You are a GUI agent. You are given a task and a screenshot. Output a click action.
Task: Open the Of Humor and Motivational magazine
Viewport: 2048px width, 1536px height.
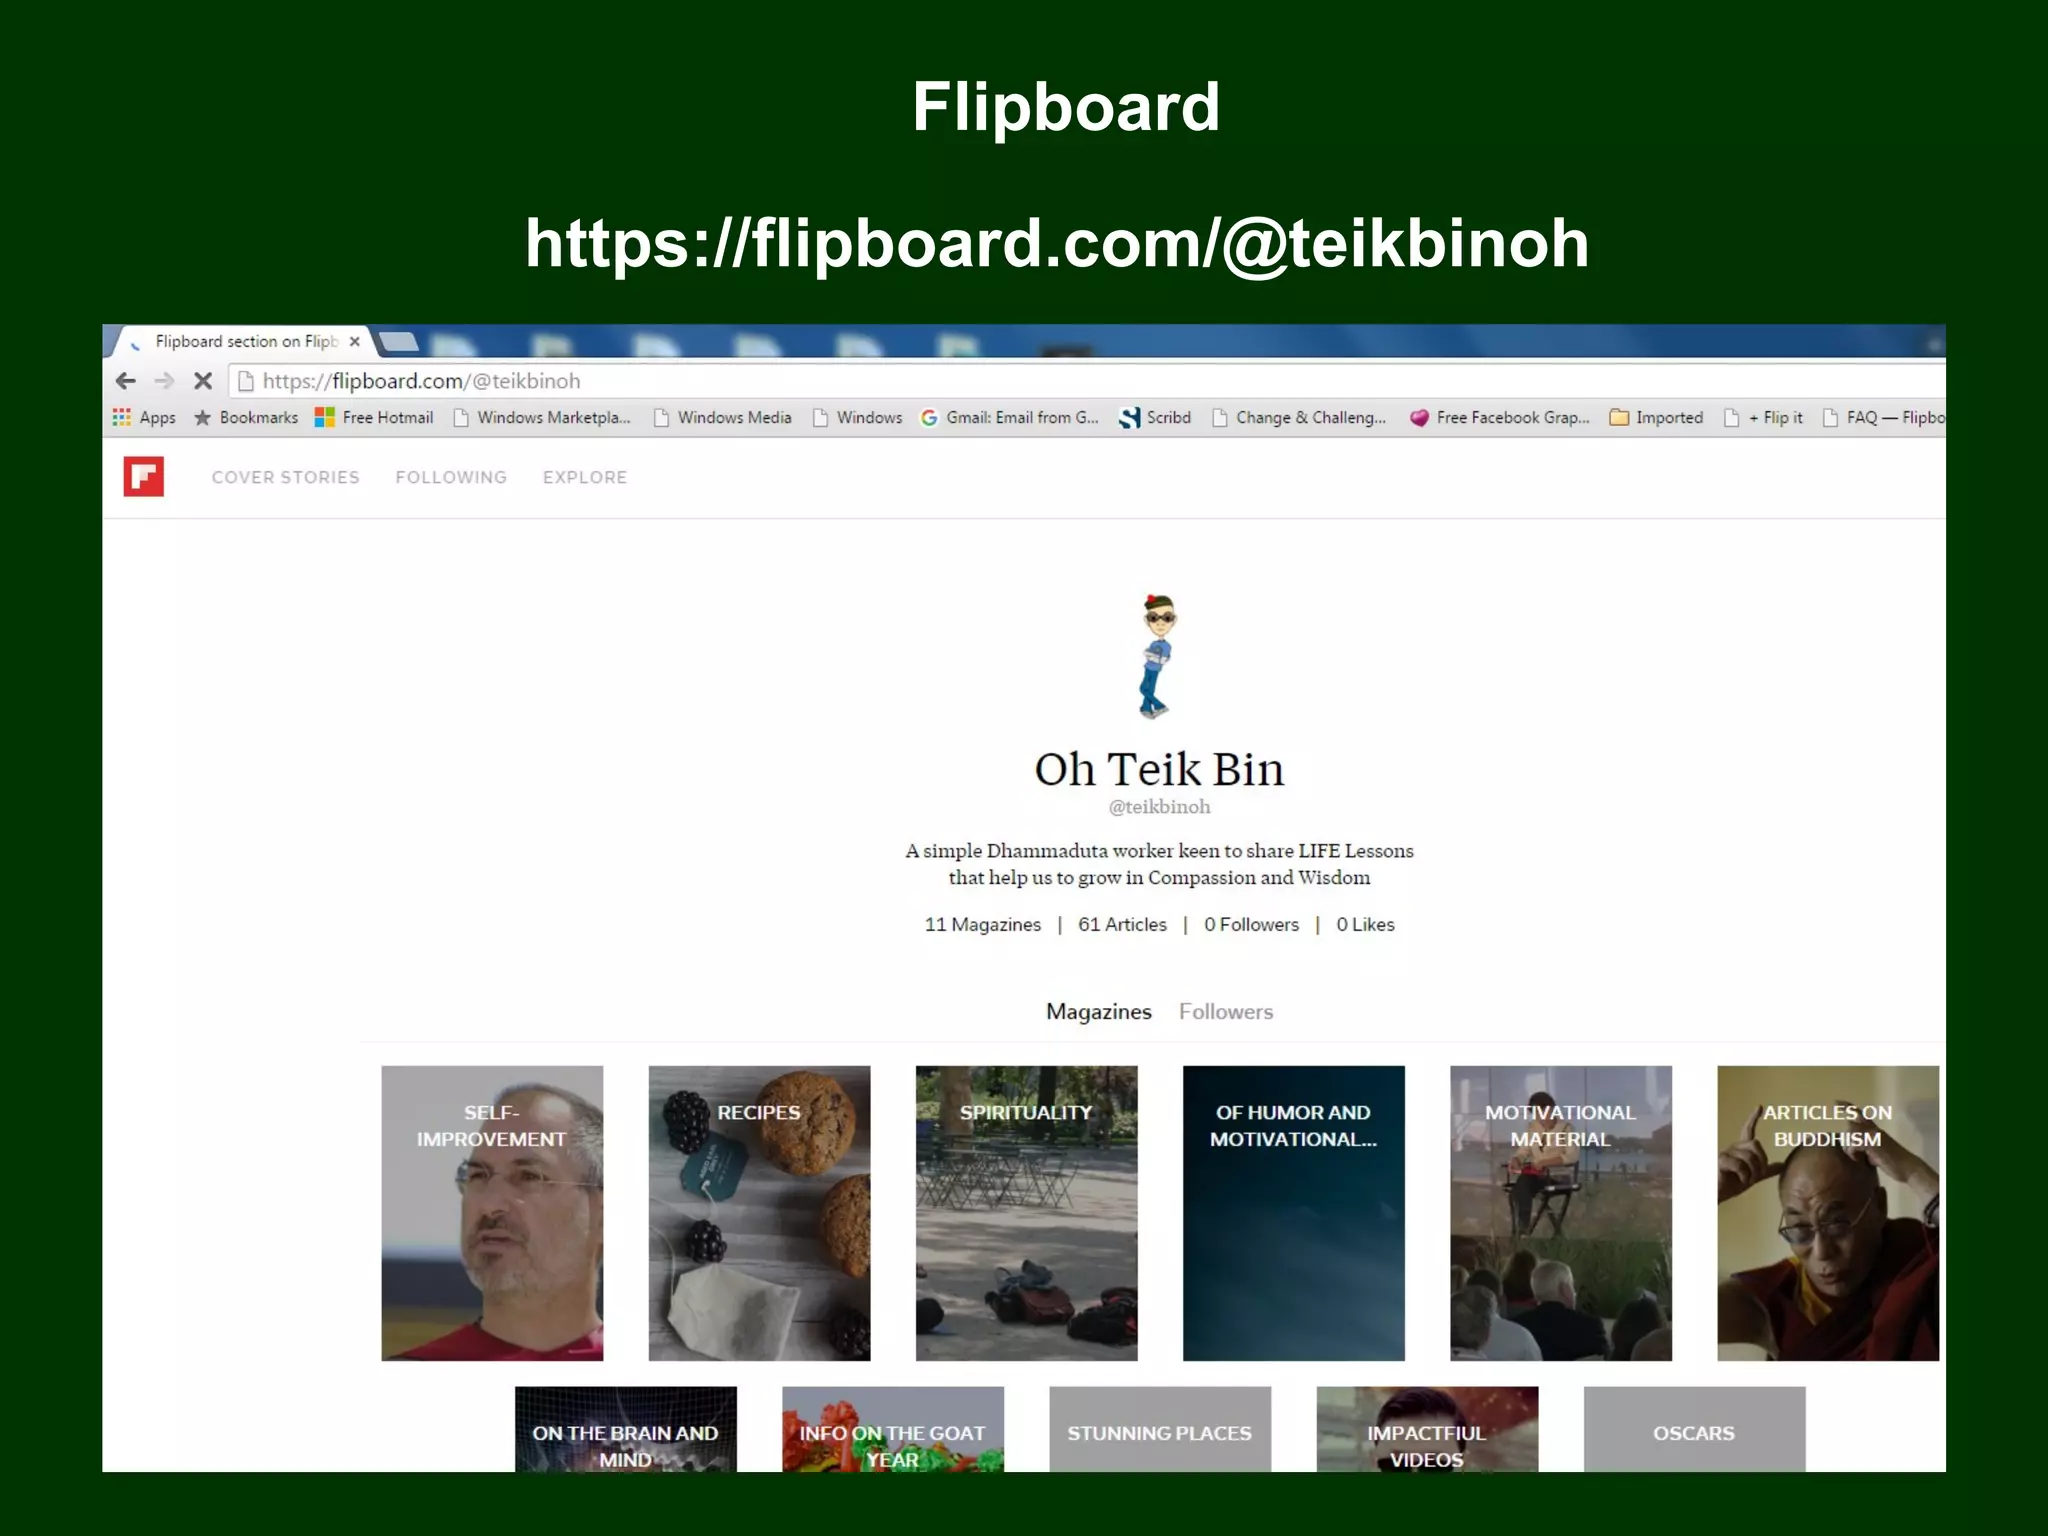1294,1213
